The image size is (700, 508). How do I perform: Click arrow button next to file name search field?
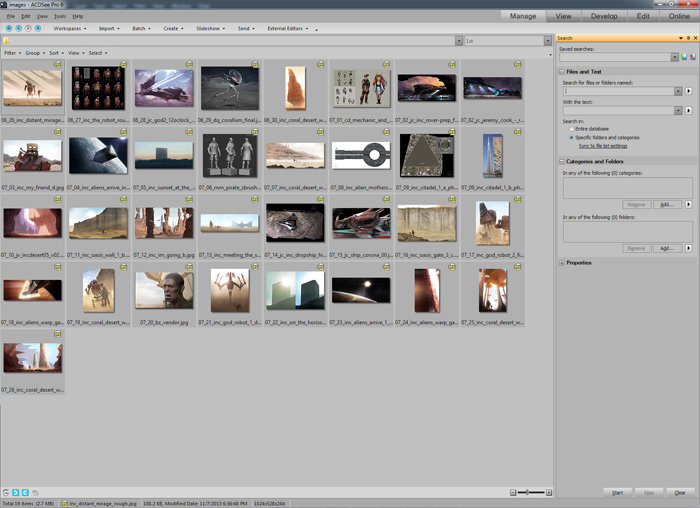click(688, 91)
